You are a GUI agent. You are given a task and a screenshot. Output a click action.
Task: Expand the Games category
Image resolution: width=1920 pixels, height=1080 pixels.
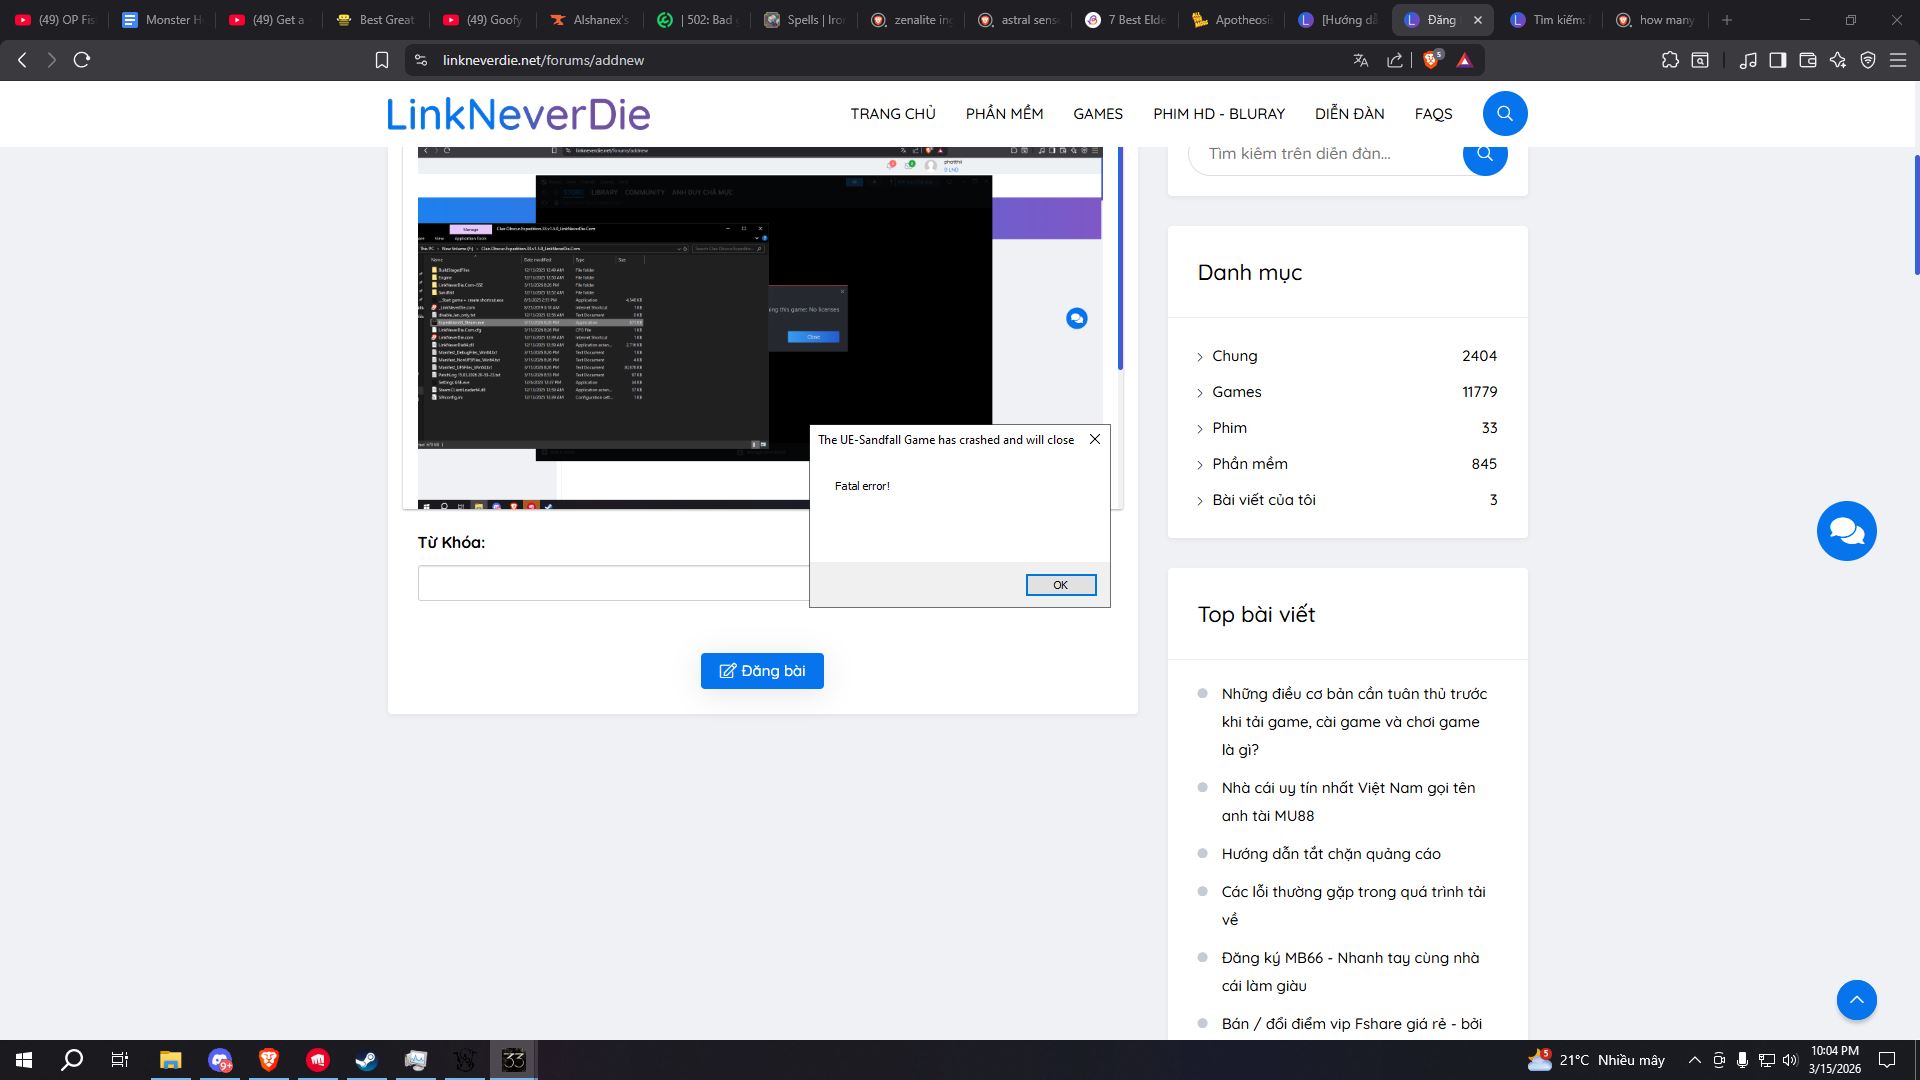1236,392
